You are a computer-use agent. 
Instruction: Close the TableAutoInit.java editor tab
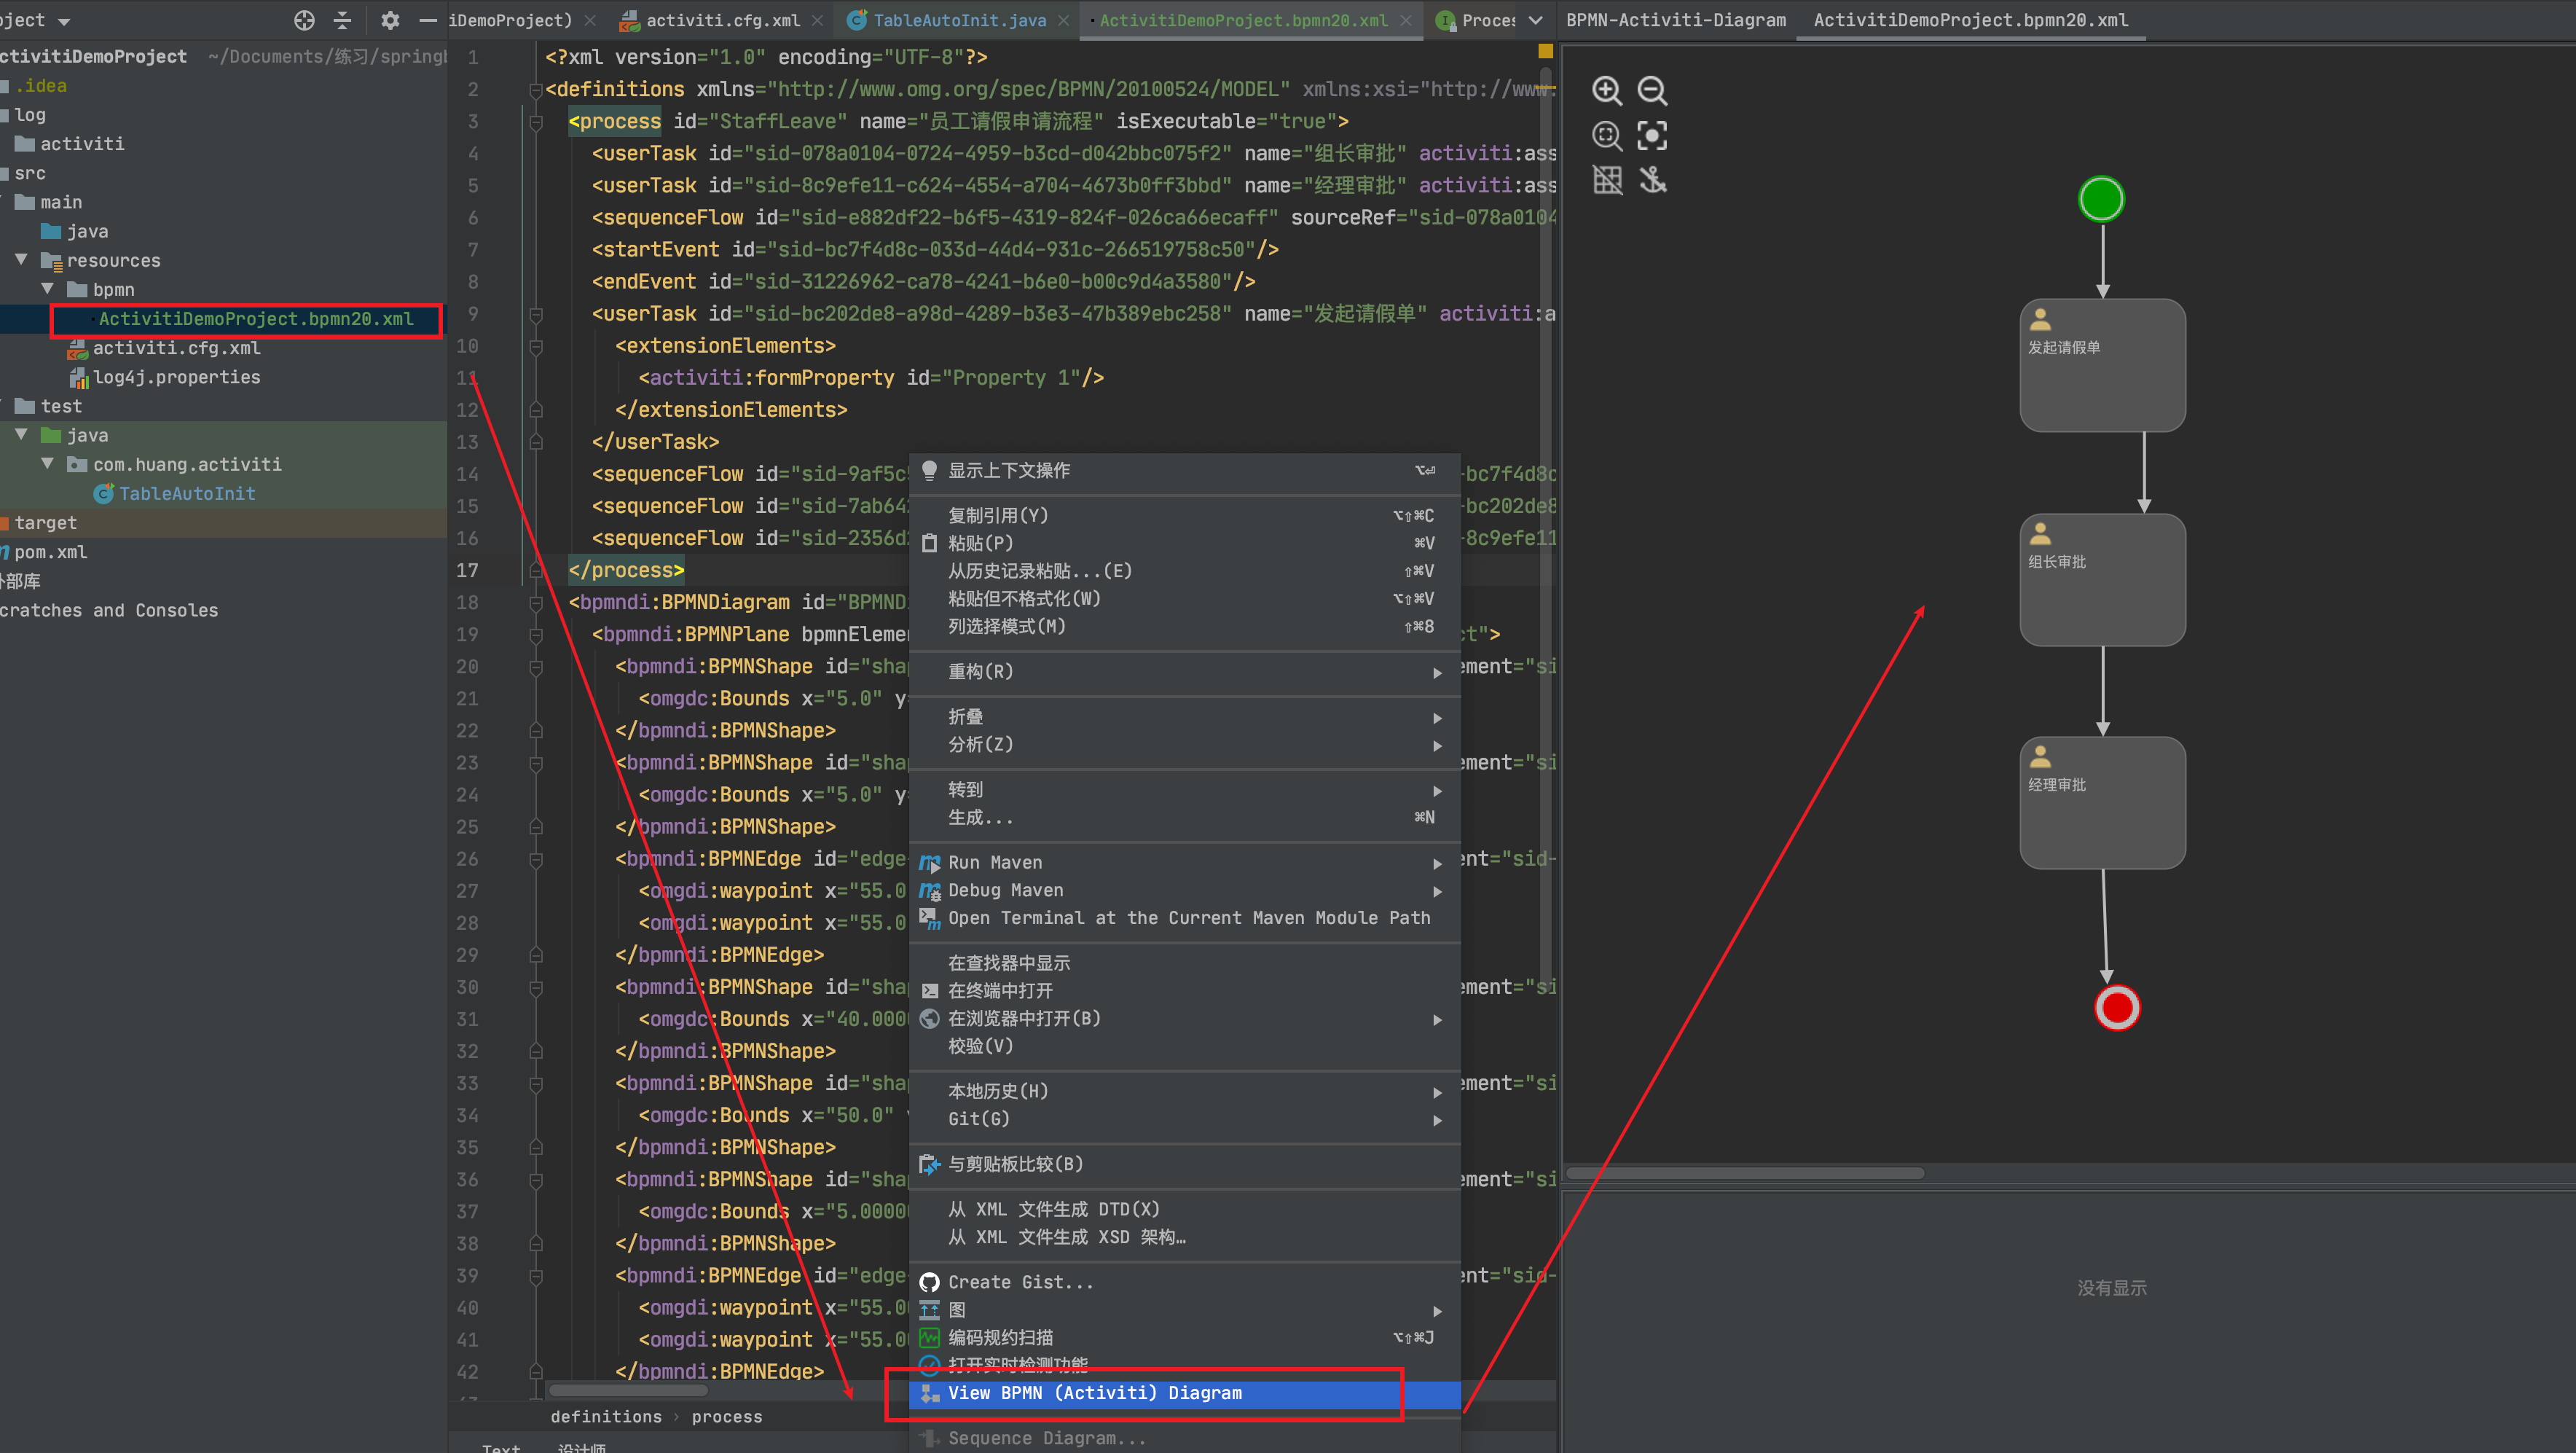(1064, 20)
